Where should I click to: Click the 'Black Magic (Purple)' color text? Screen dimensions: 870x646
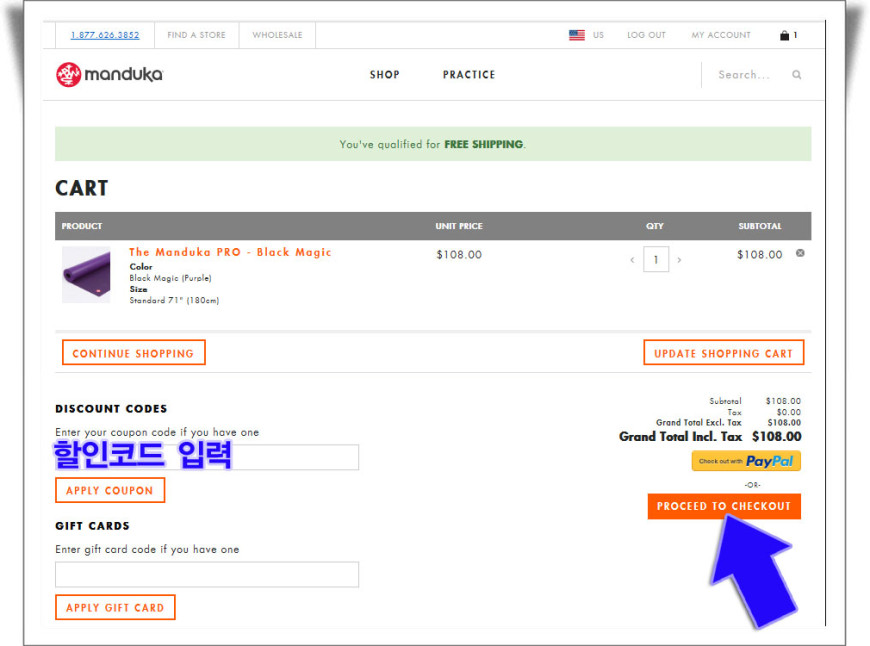click(x=170, y=278)
